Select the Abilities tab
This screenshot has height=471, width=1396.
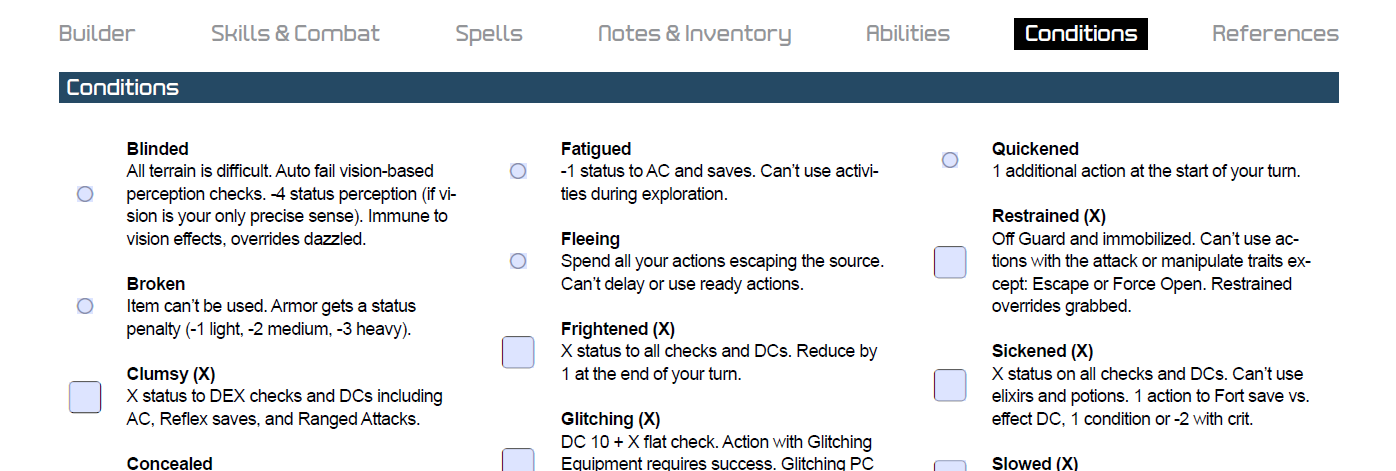click(908, 34)
